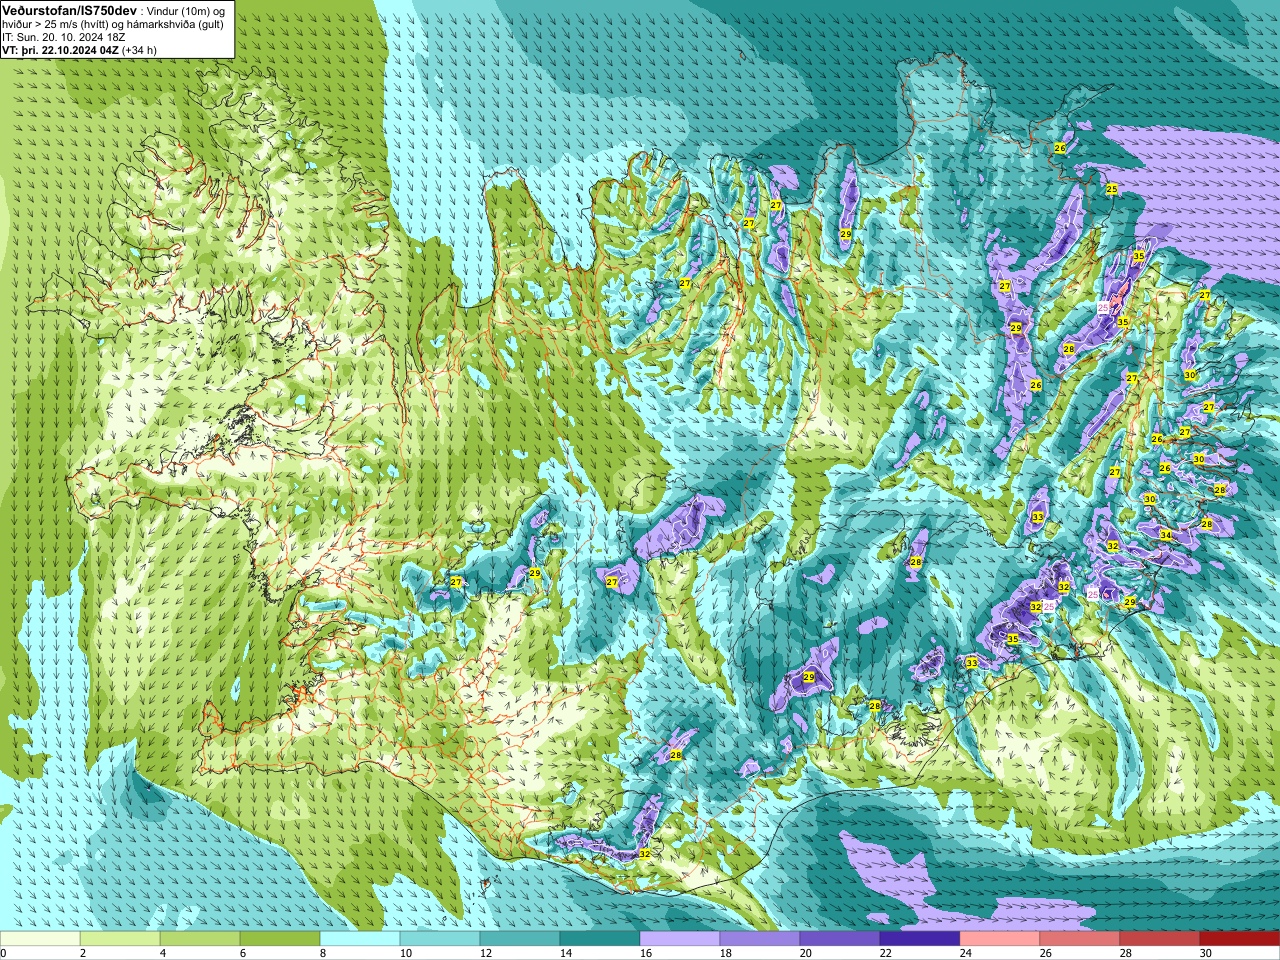
Task: Pick the 4–6 m/s green legend swatch
Action: [200, 938]
